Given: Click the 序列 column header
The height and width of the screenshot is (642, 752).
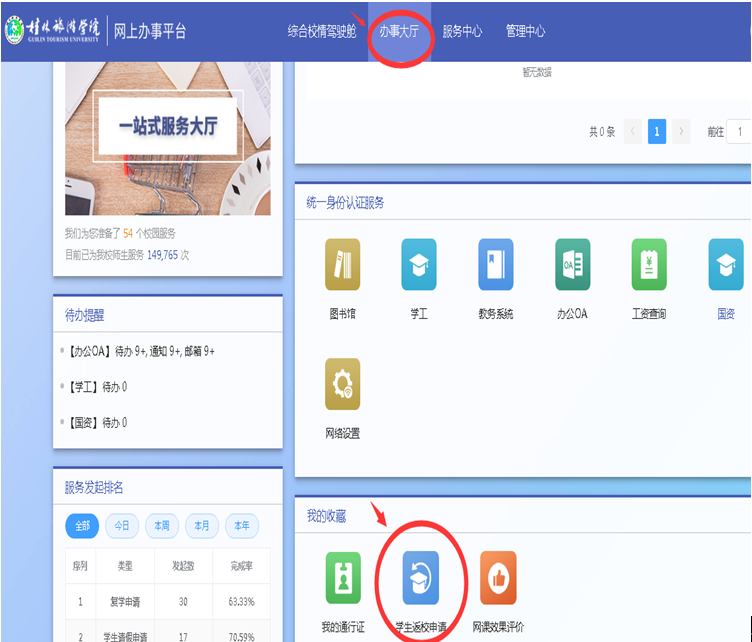Looking at the screenshot, I should click(x=80, y=566).
